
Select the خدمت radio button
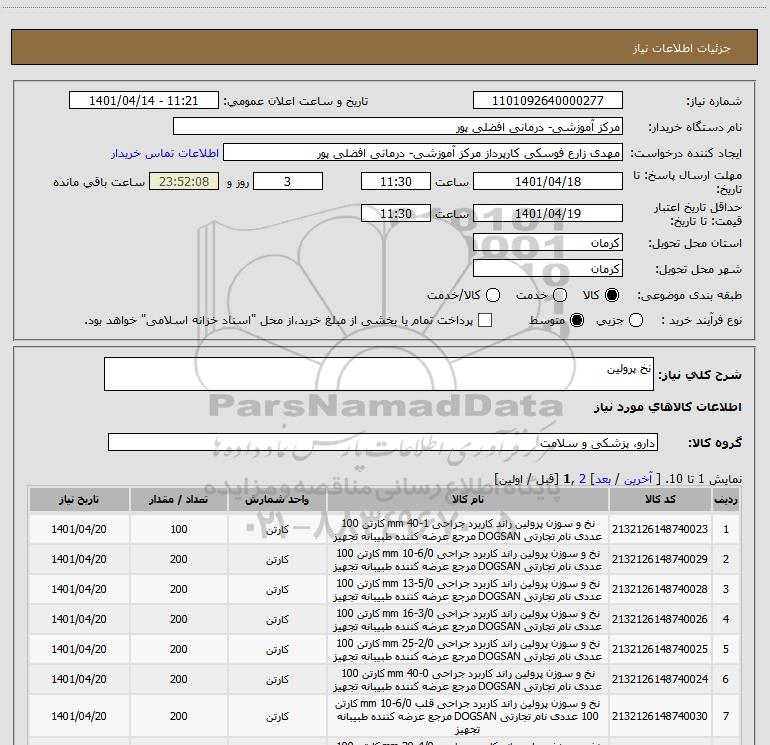pos(560,295)
